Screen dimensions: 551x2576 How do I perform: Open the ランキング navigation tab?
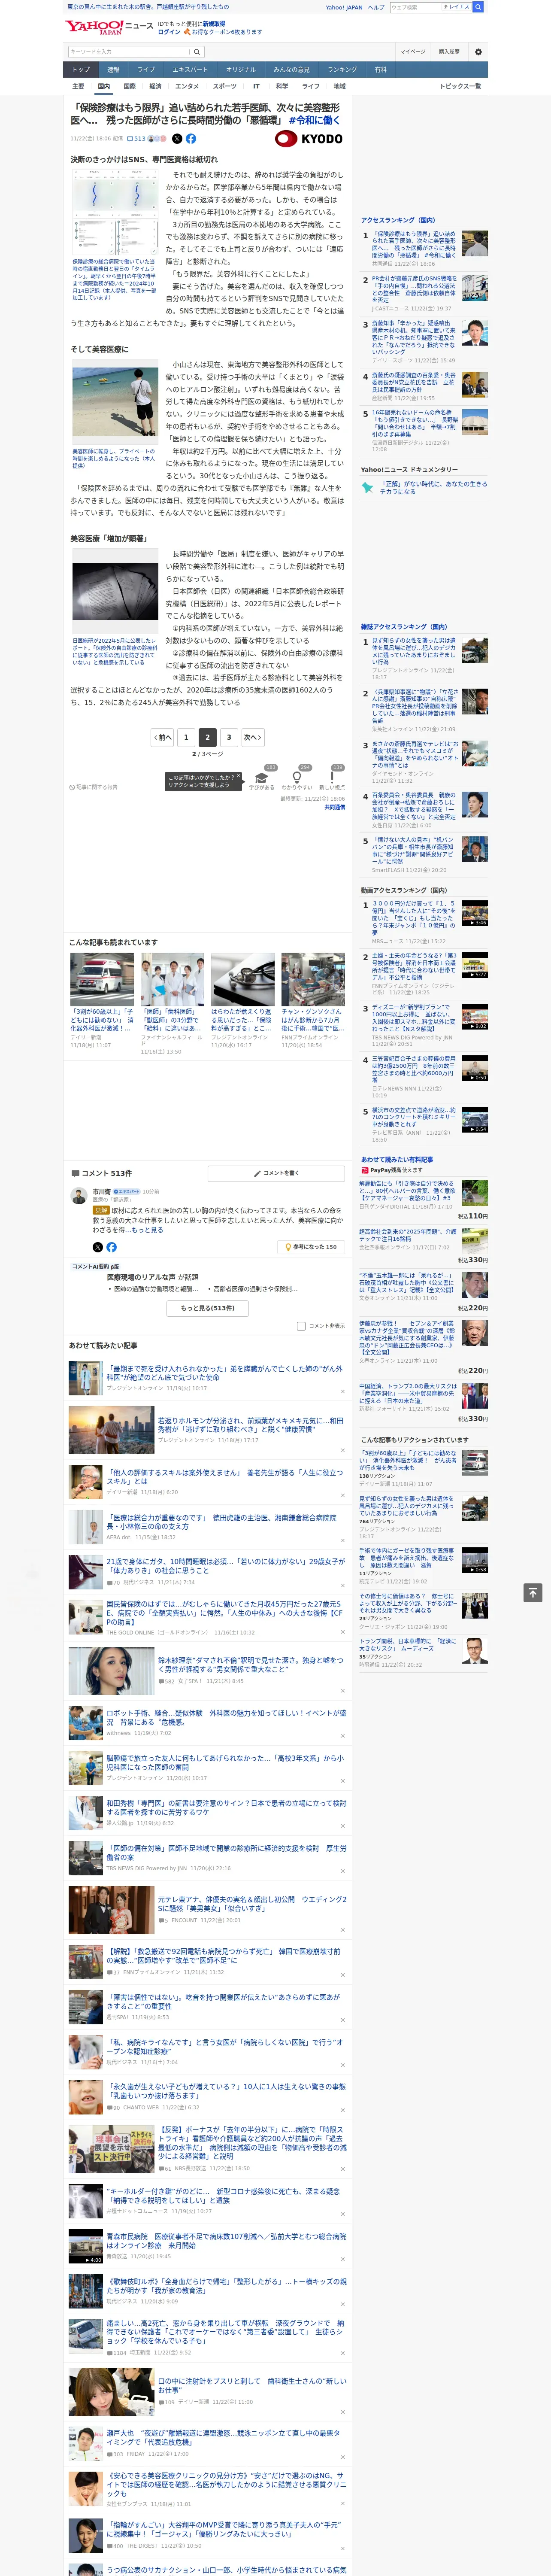click(x=342, y=70)
